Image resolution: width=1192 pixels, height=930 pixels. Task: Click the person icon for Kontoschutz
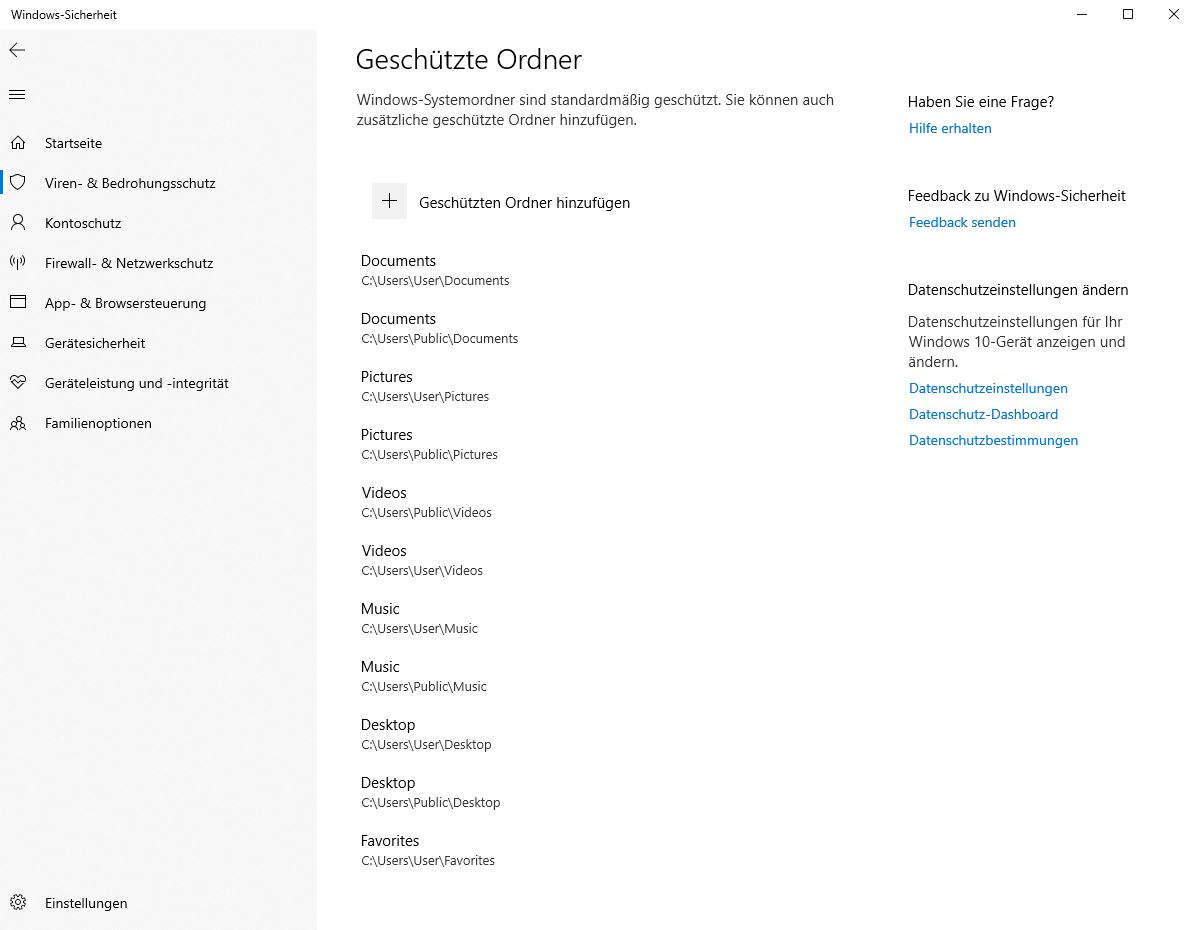[17, 223]
